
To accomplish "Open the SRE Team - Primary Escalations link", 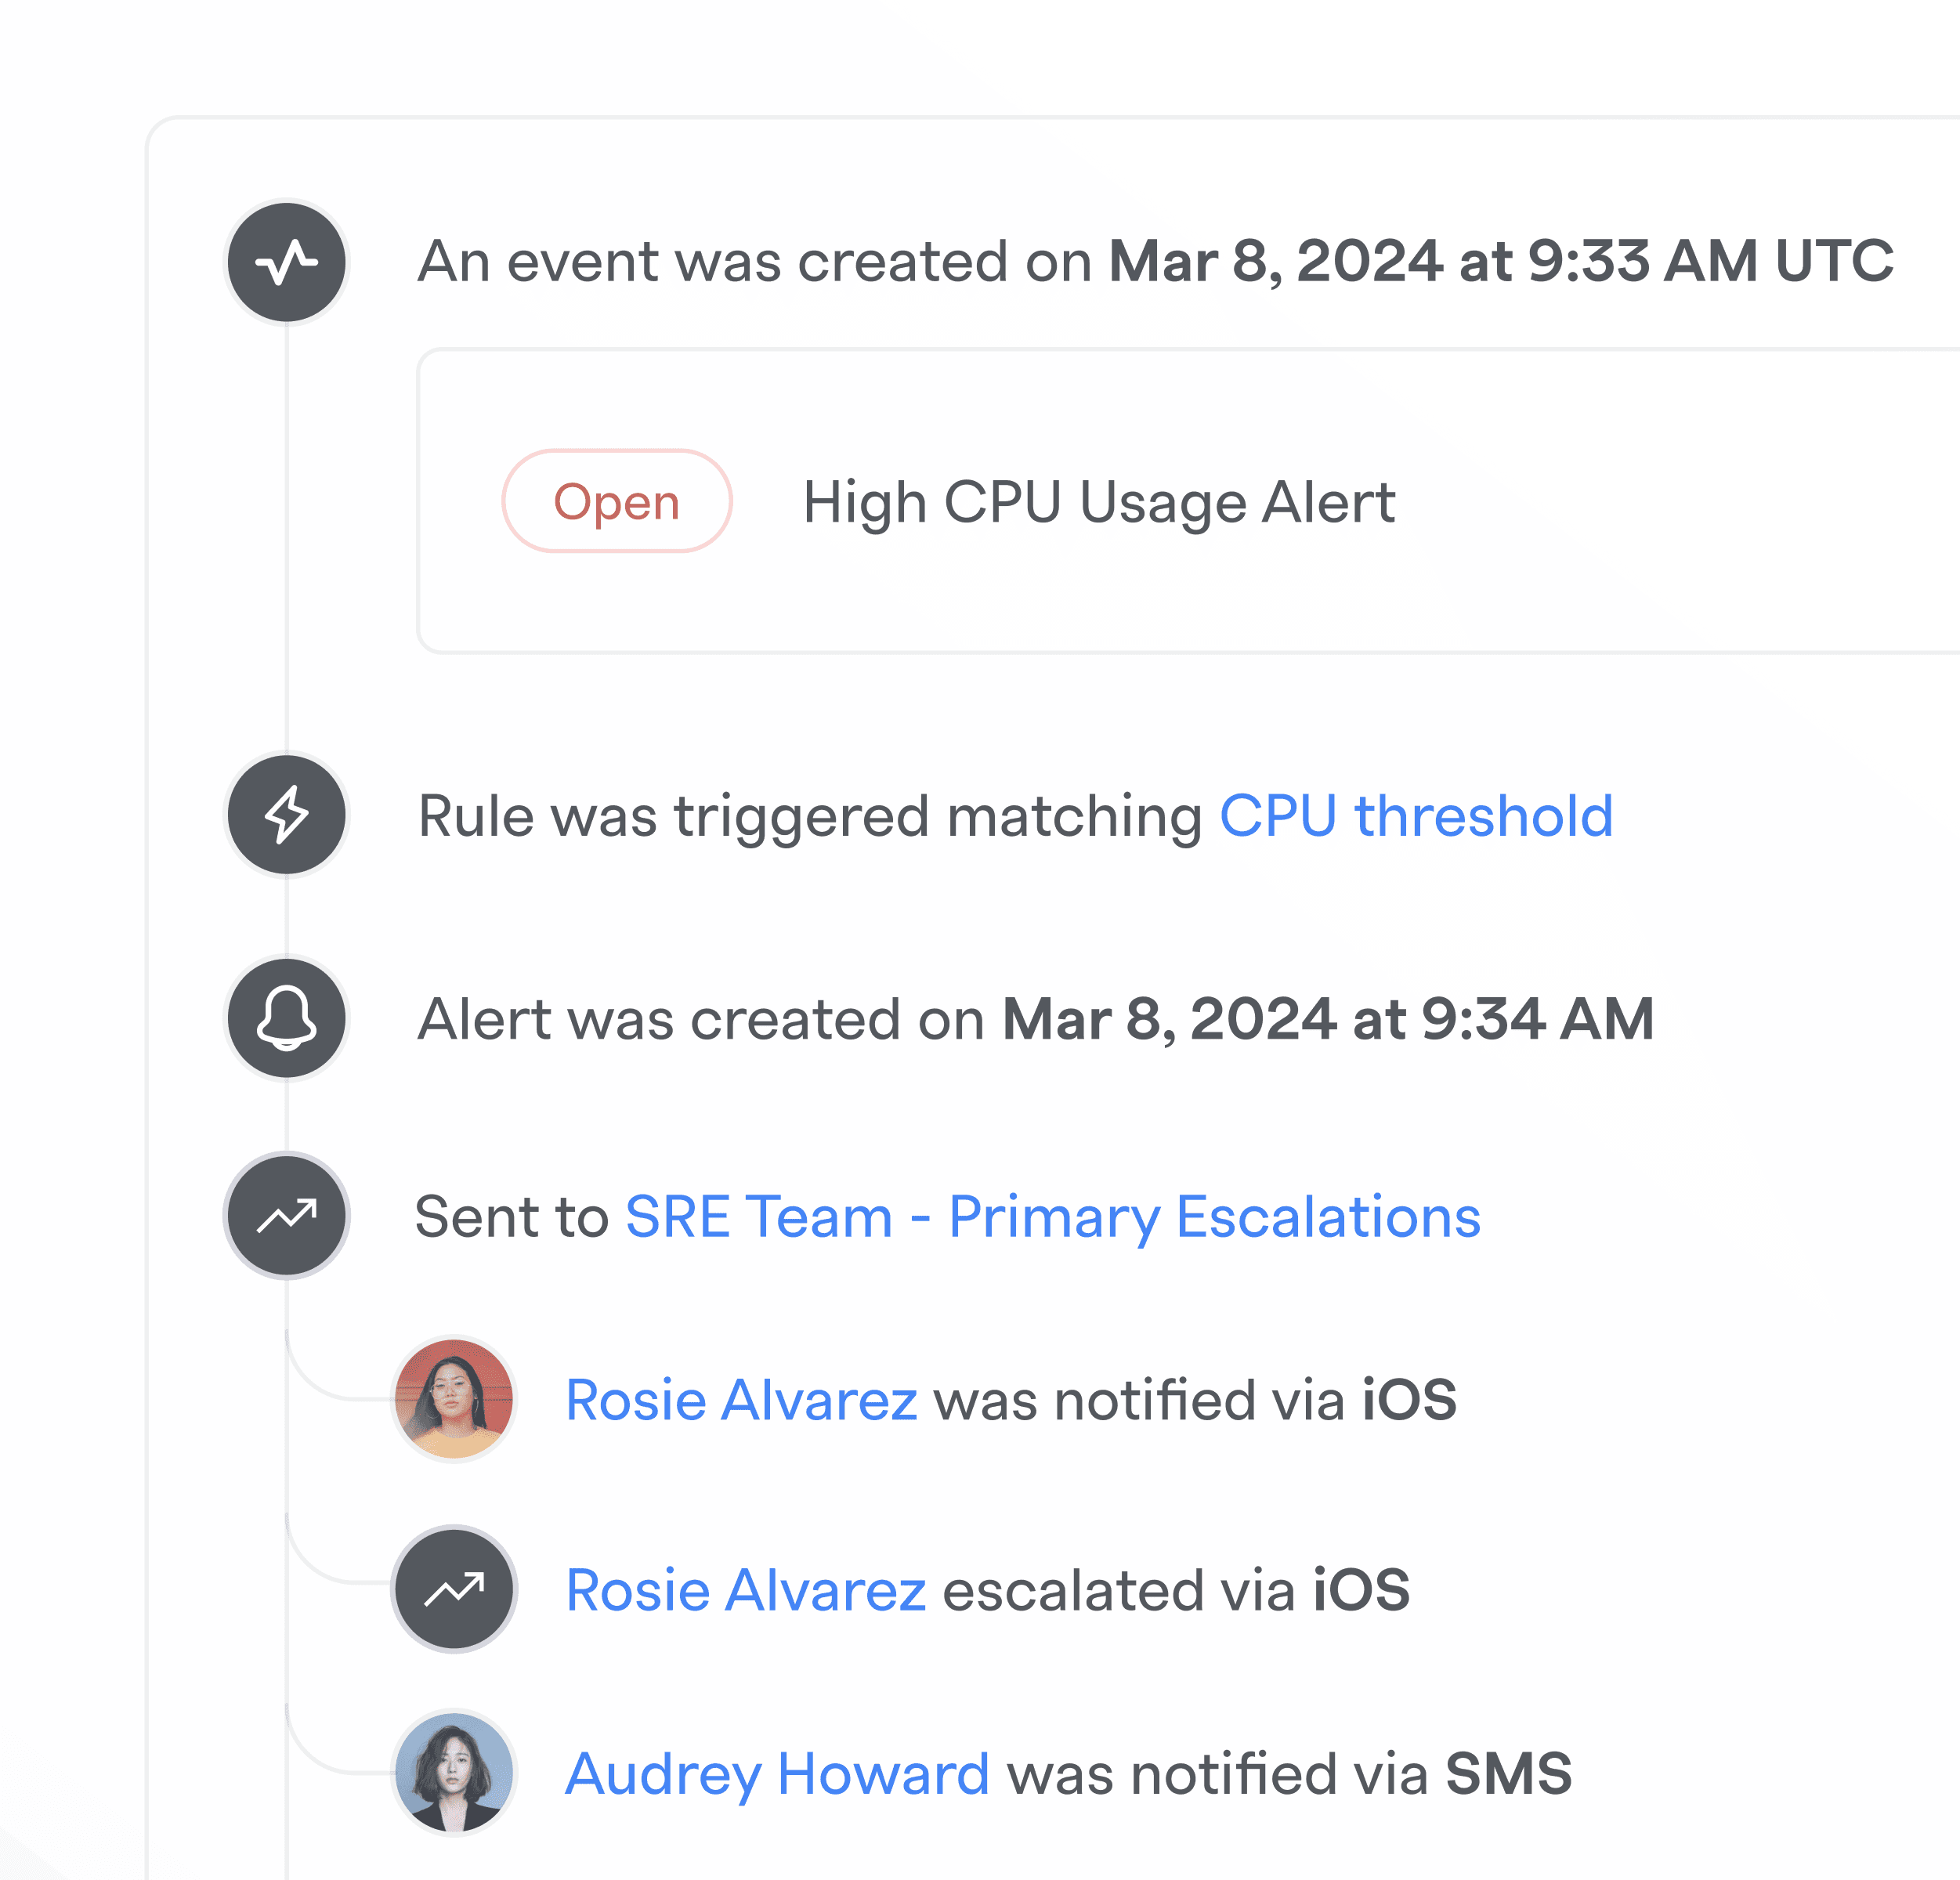I will tap(1052, 1217).
